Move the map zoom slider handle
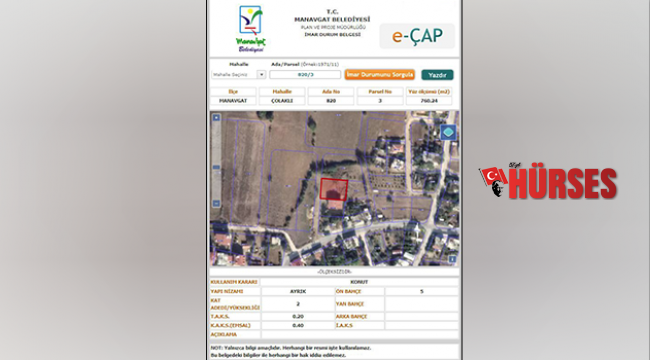650x360 pixels. 216,167
